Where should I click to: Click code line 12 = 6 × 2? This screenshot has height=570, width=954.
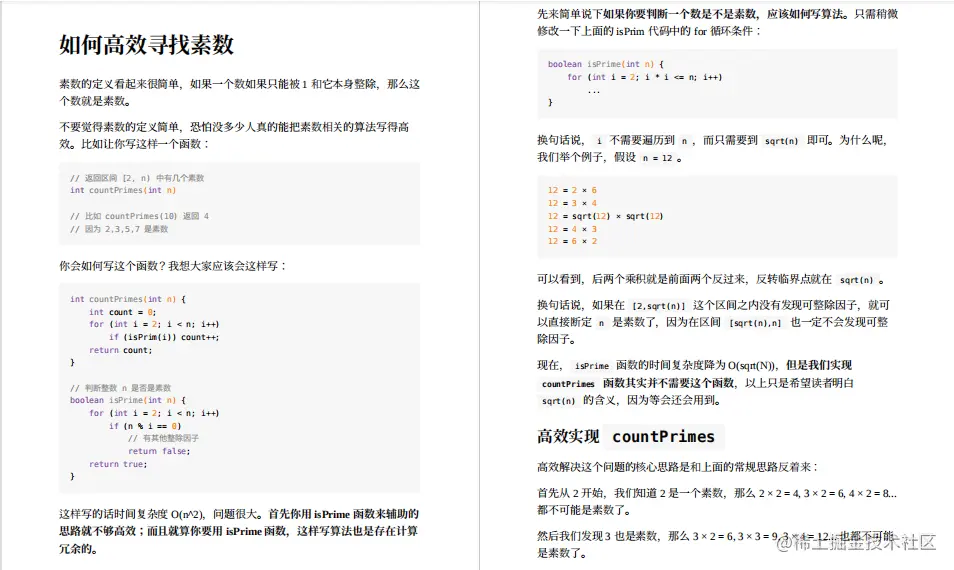point(573,241)
